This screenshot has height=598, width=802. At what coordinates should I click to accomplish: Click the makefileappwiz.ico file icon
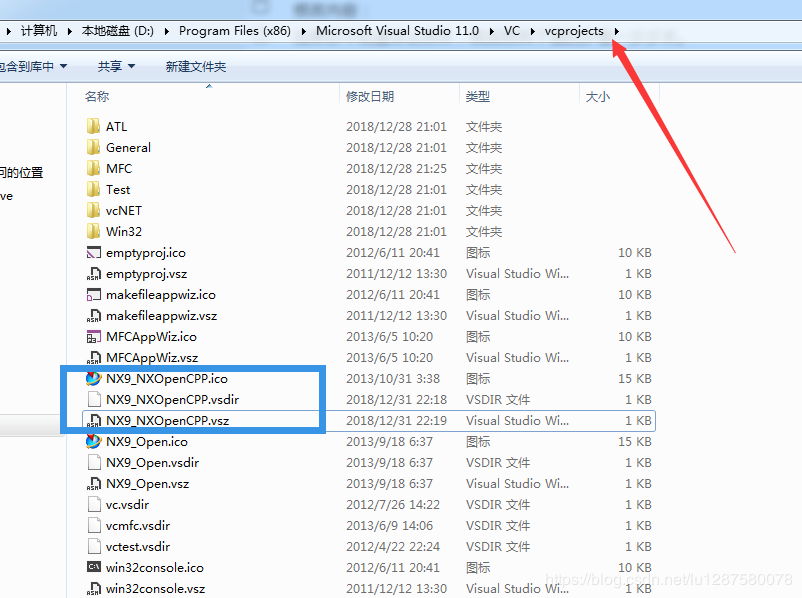(94, 295)
